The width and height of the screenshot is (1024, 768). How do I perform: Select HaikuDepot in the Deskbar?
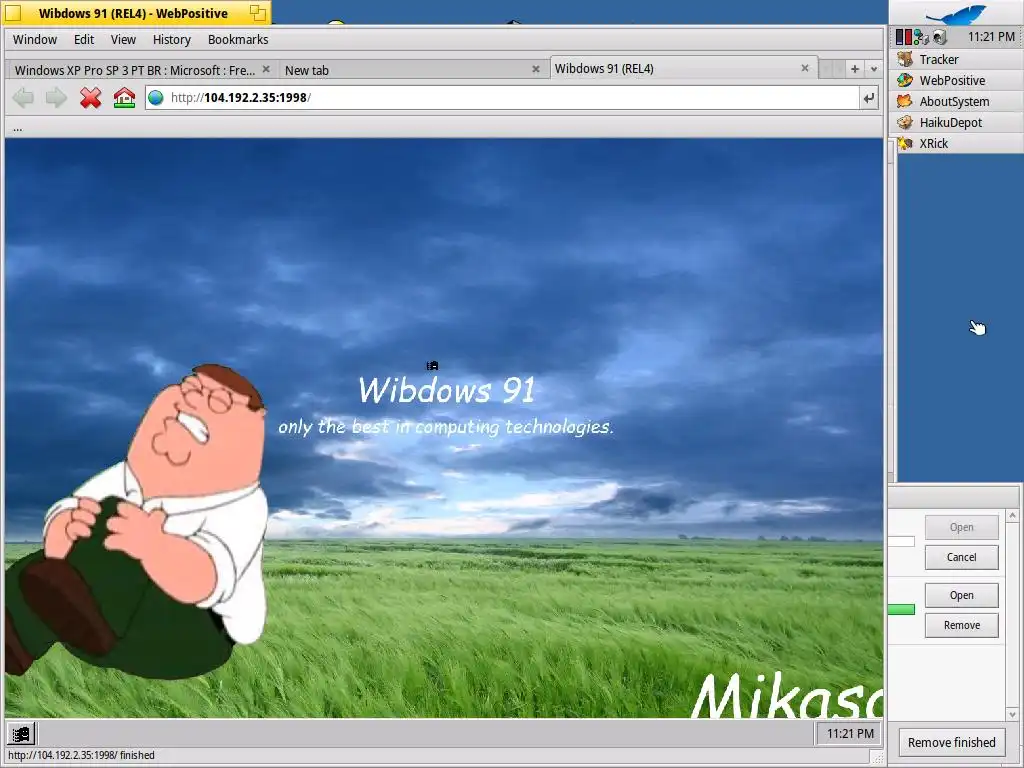[957, 122]
